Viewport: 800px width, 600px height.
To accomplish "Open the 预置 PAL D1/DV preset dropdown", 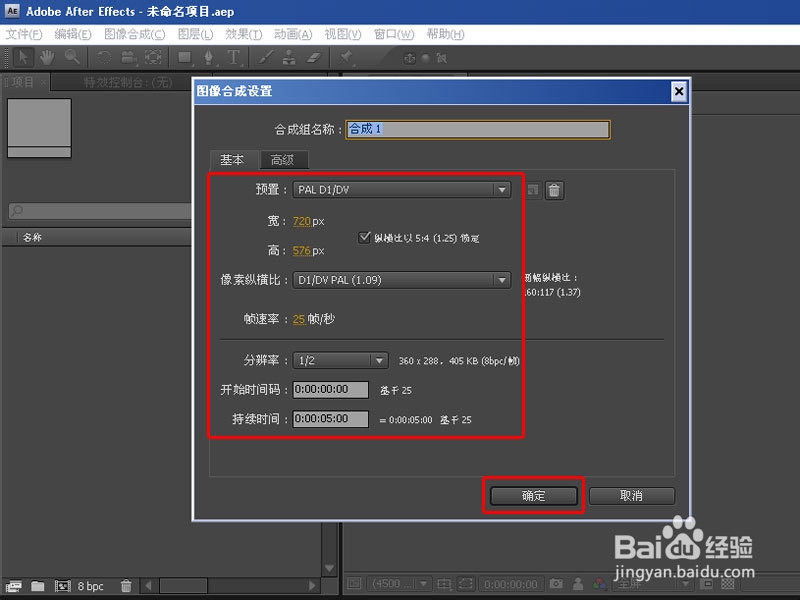I will coord(402,190).
